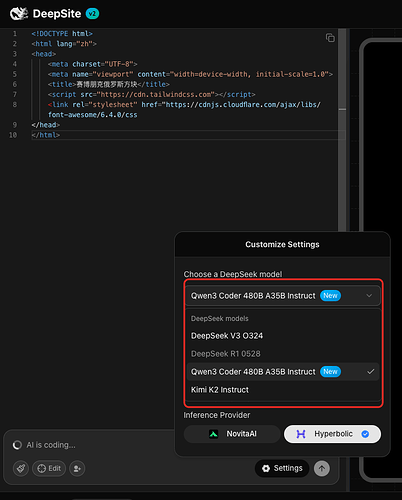Click the AI is coding spinner icon
This screenshot has height=500, width=402.
coord(17,445)
